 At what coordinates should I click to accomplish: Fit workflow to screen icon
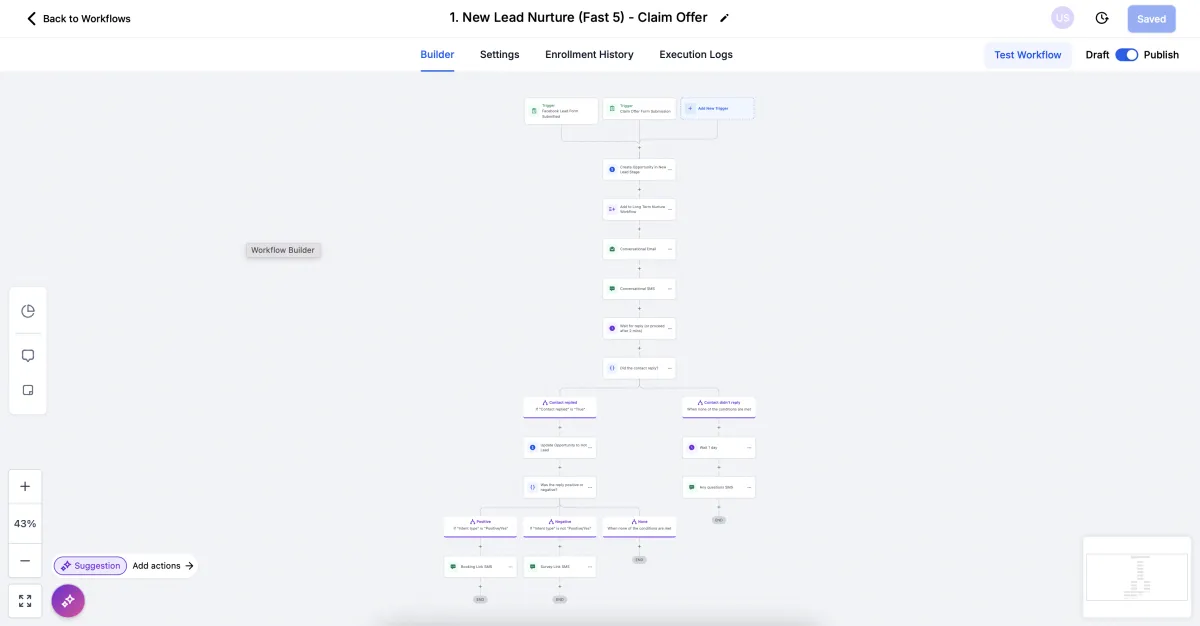click(x=25, y=601)
